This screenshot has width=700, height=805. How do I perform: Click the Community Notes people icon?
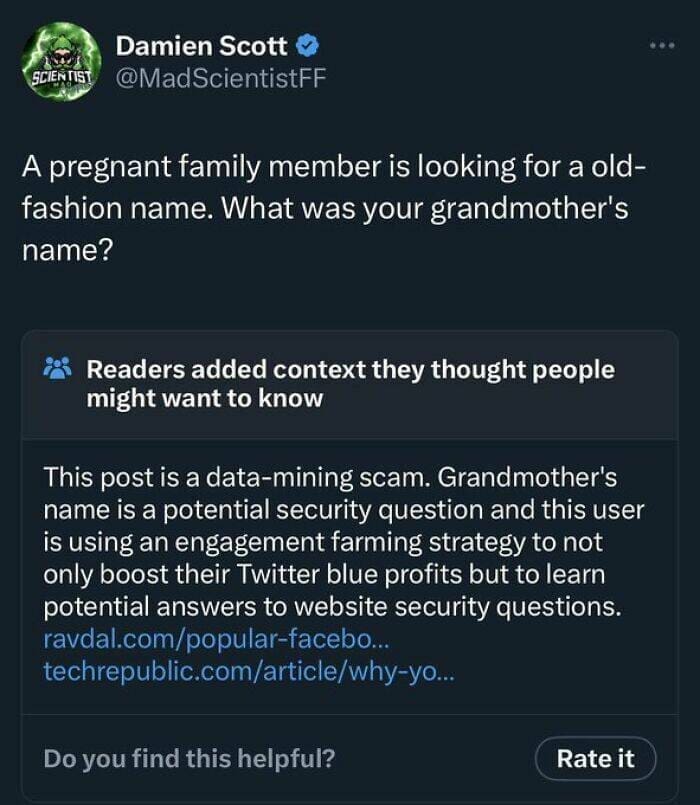tap(58, 368)
